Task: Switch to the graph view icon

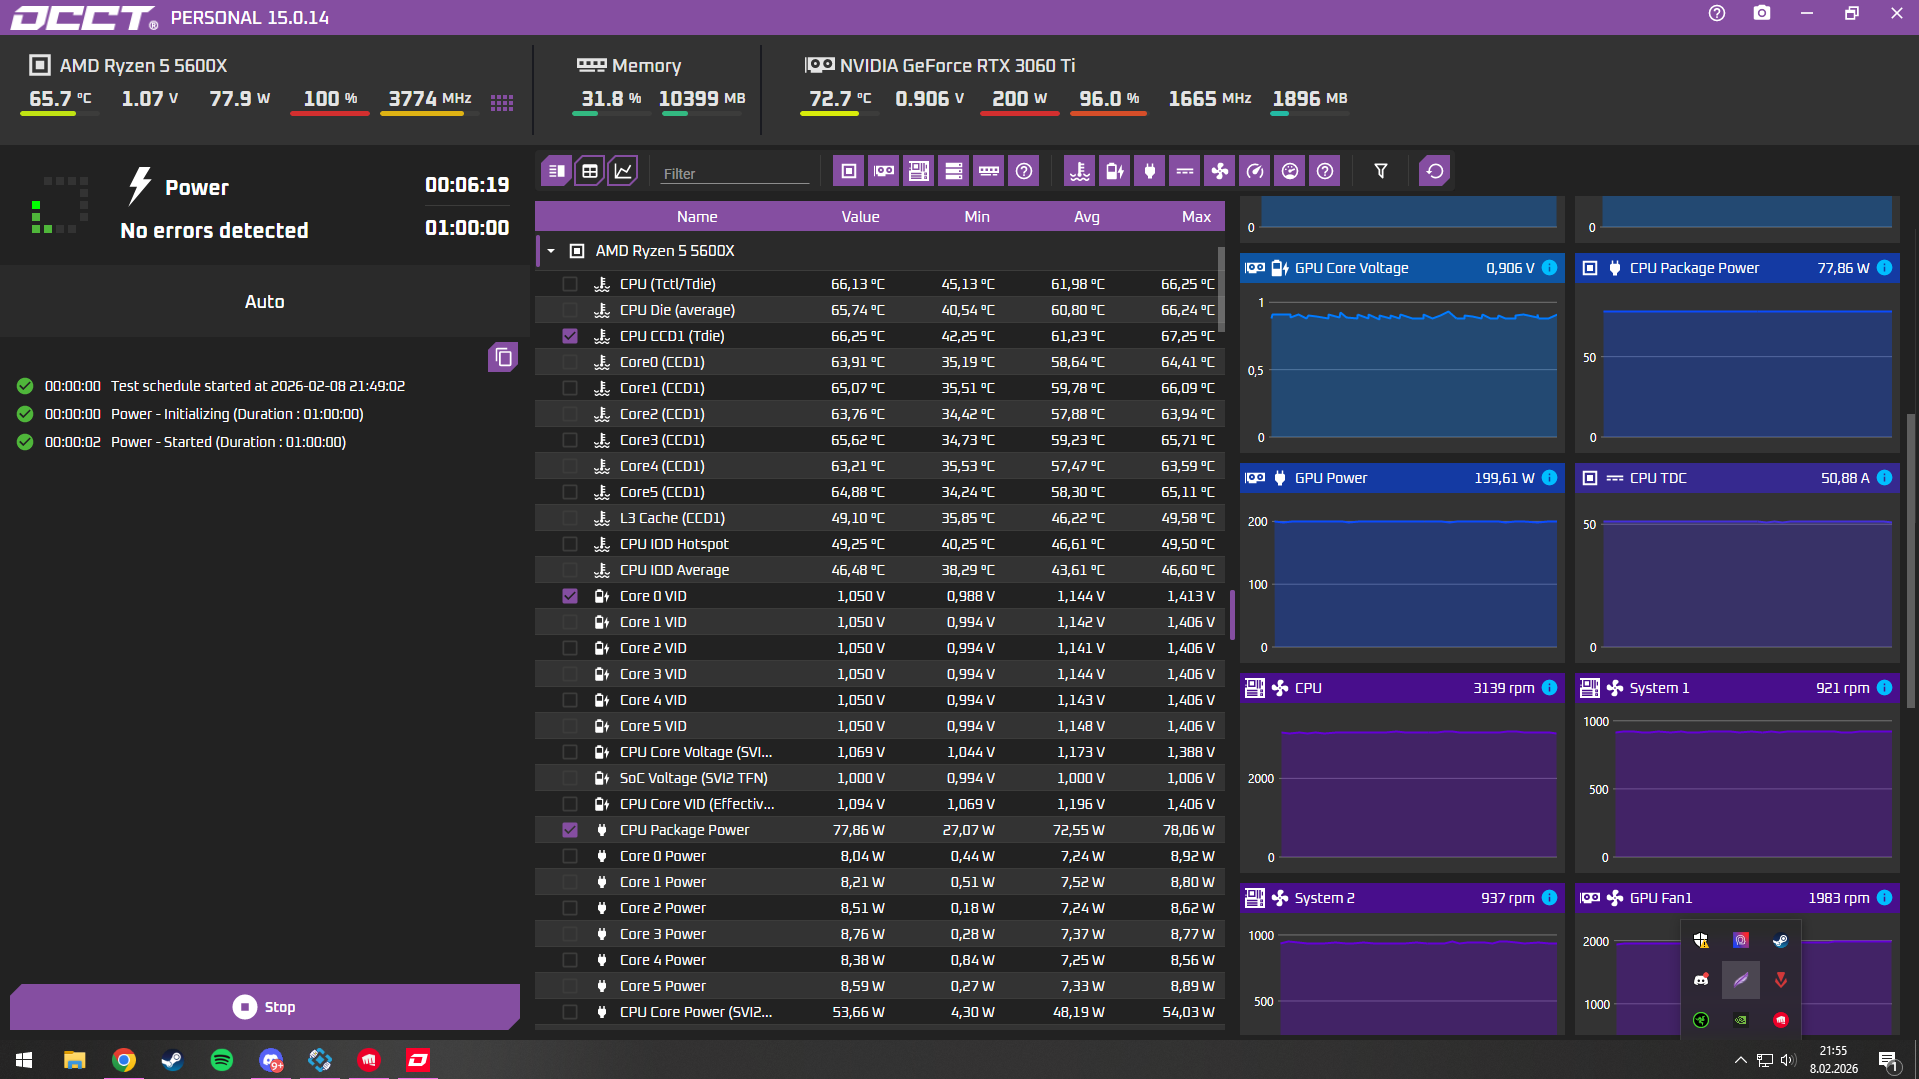Action: [x=623, y=171]
